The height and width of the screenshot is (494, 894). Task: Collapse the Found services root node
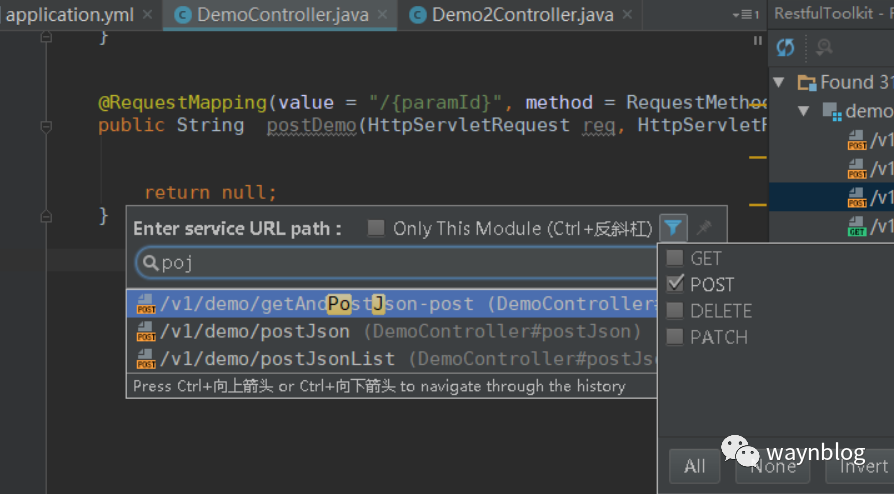point(779,83)
